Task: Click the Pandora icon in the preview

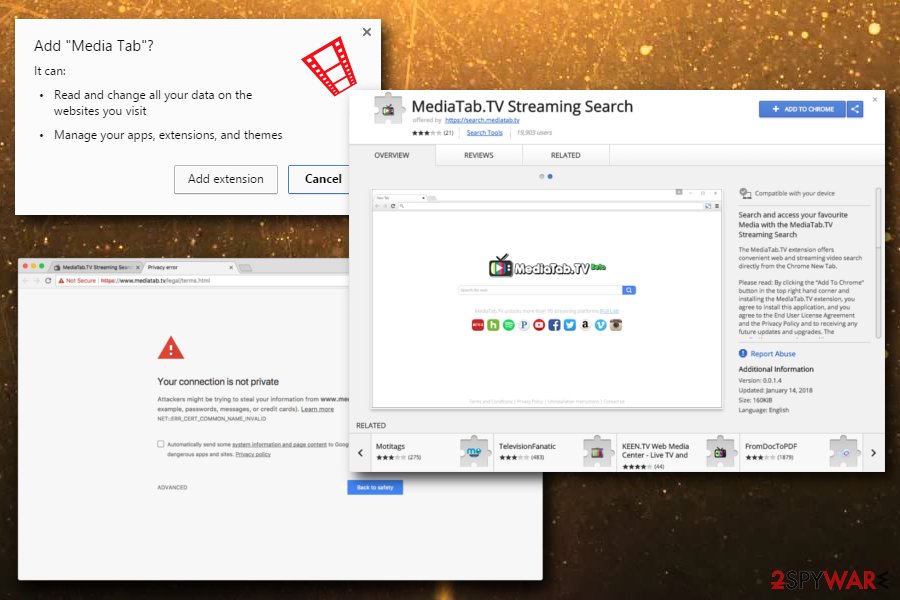Action: pos(524,325)
